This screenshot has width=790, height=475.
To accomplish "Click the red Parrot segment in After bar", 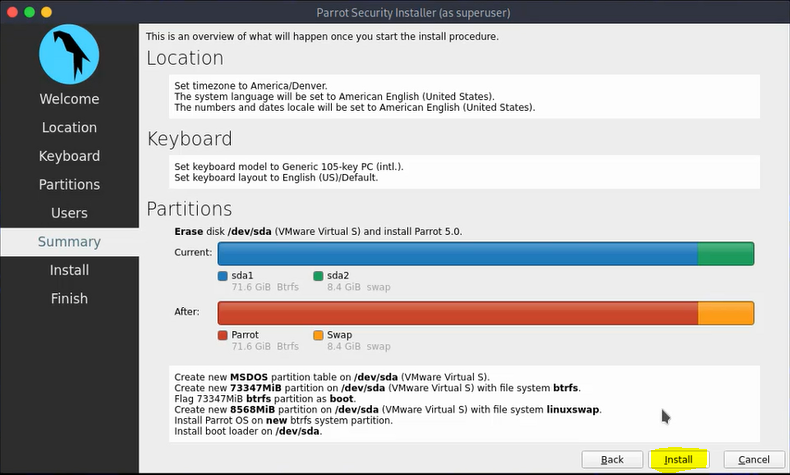I will (x=457, y=313).
